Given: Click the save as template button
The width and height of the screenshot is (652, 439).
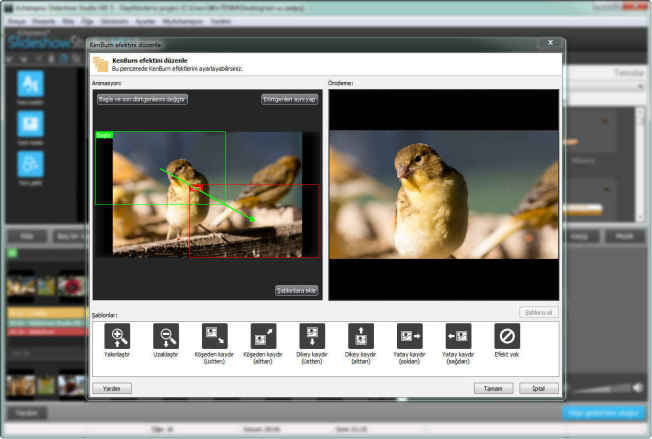Looking at the screenshot, I should point(297,290).
